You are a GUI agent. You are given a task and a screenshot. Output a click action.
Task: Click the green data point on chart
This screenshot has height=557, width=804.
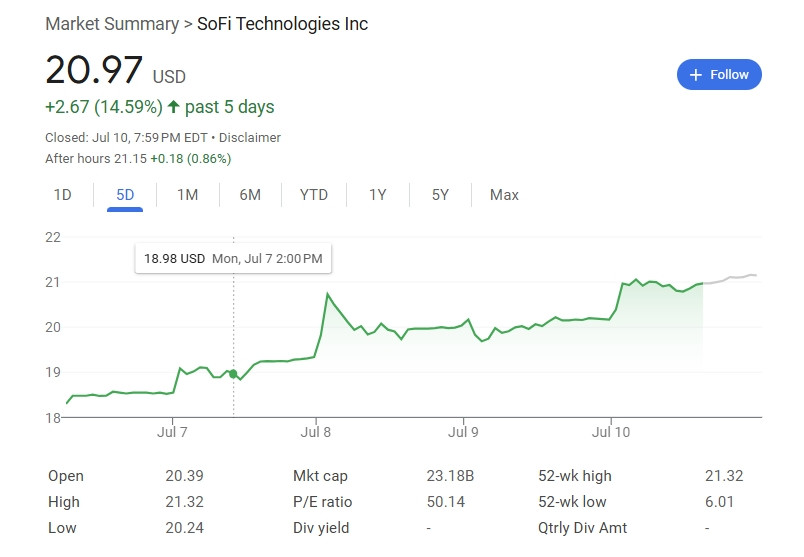(233, 374)
